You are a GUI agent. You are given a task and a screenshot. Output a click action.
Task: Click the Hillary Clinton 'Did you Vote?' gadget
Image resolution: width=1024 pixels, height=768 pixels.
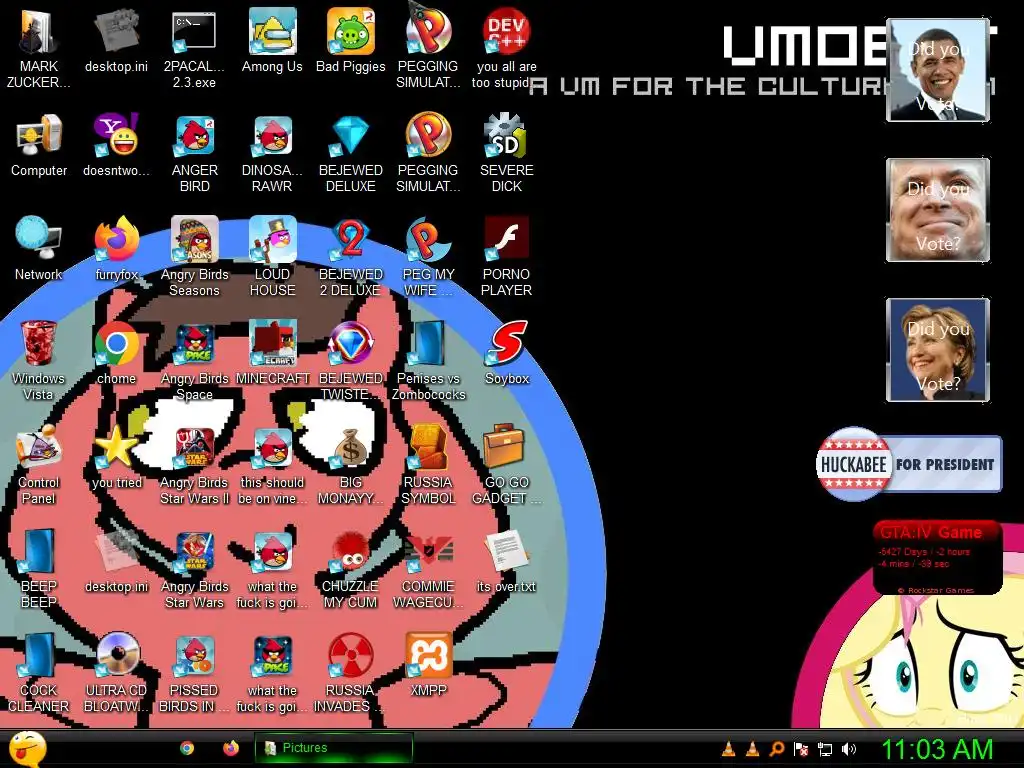click(938, 349)
